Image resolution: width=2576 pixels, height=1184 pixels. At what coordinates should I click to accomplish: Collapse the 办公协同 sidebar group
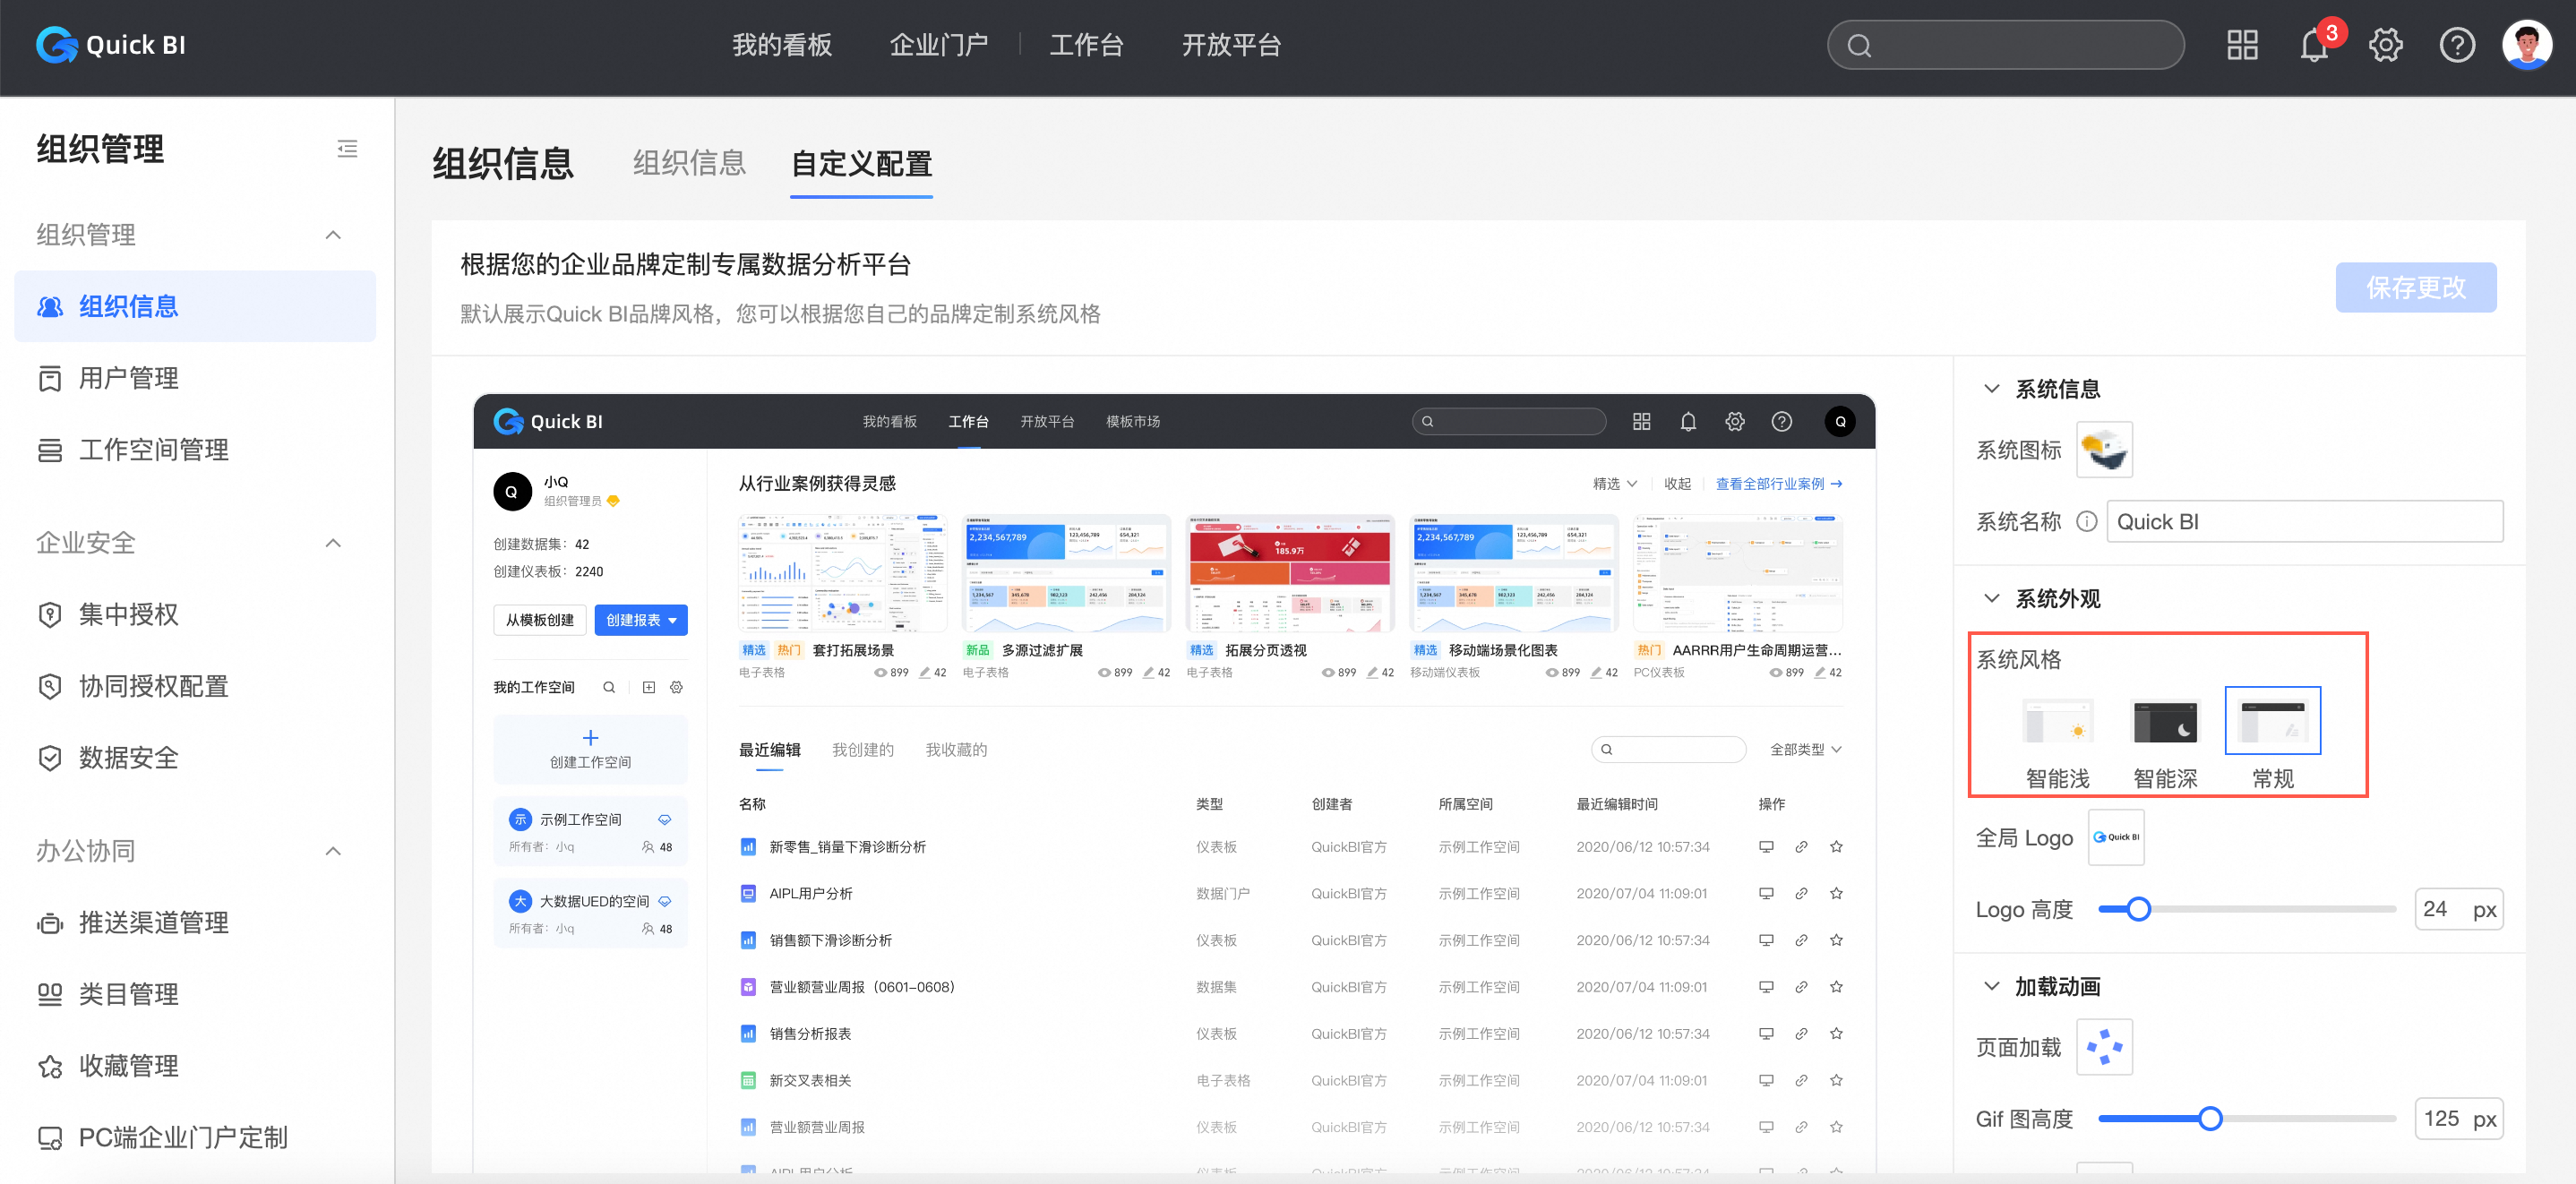pyautogui.click(x=333, y=851)
